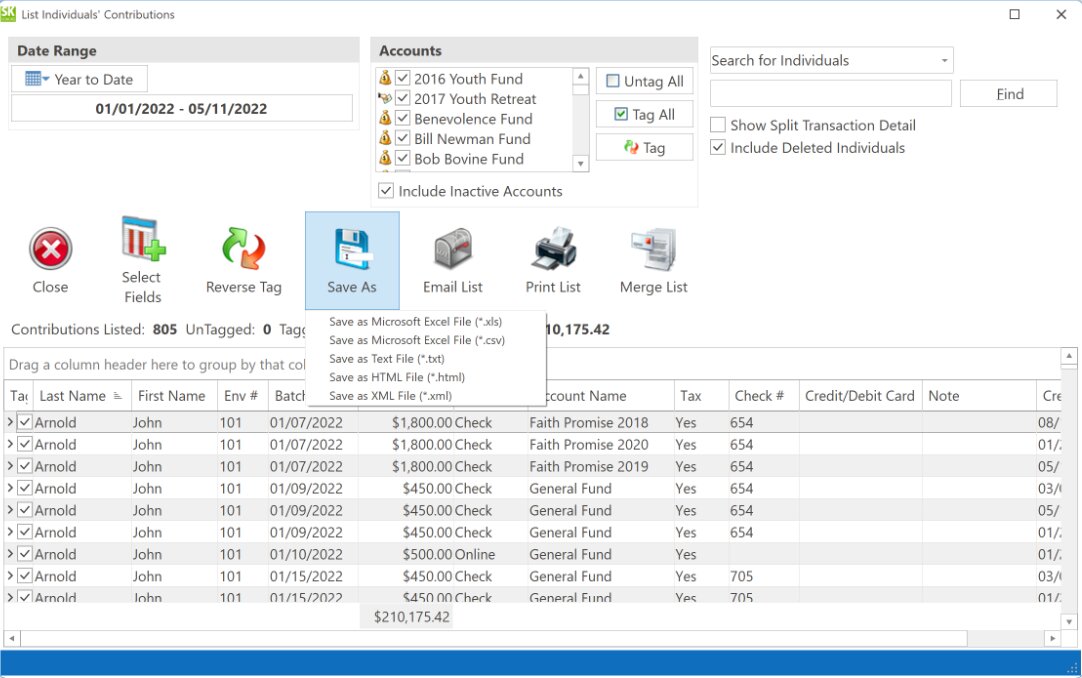Disable Include Inactive Accounts
Image resolution: width=1082 pixels, height=678 pixels.
point(386,191)
